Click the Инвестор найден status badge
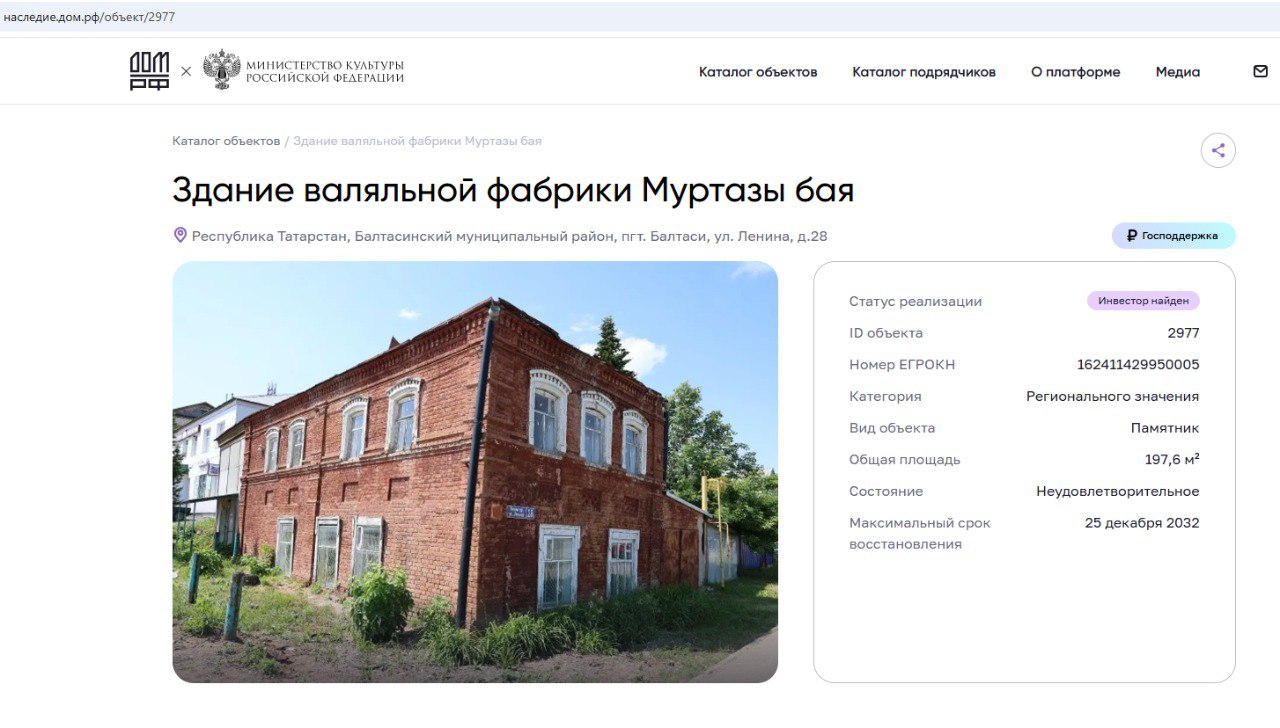This screenshot has width=1280, height=728. tap(1142, 301)
